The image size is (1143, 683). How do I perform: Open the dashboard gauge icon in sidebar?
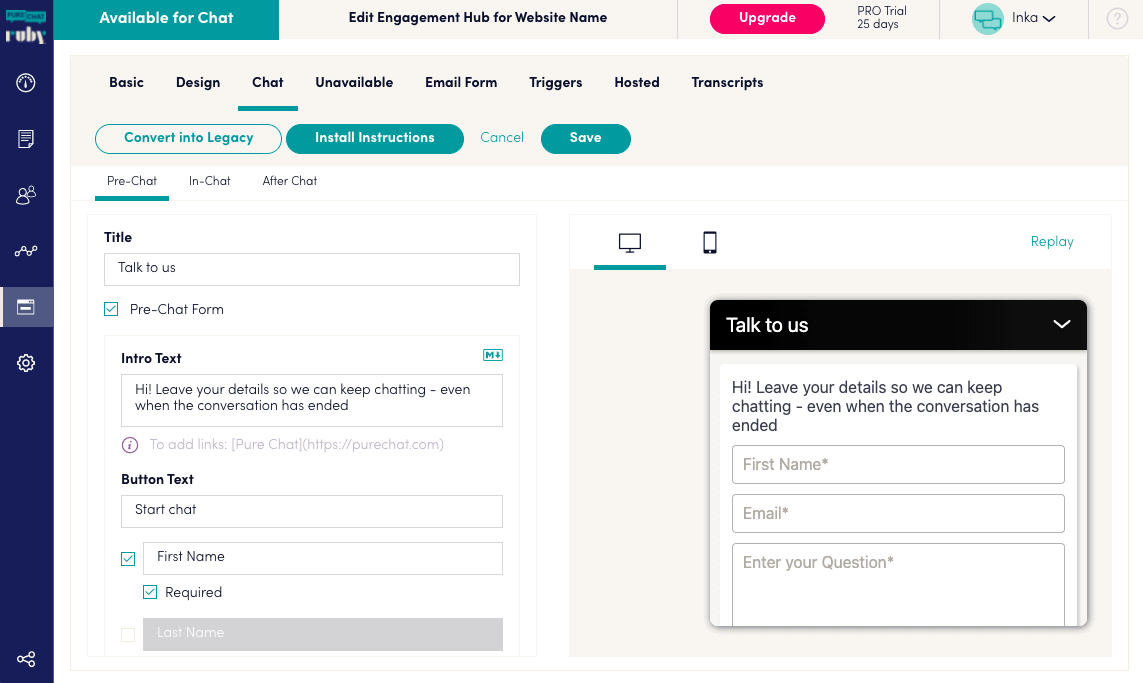(x=26, y=83)
